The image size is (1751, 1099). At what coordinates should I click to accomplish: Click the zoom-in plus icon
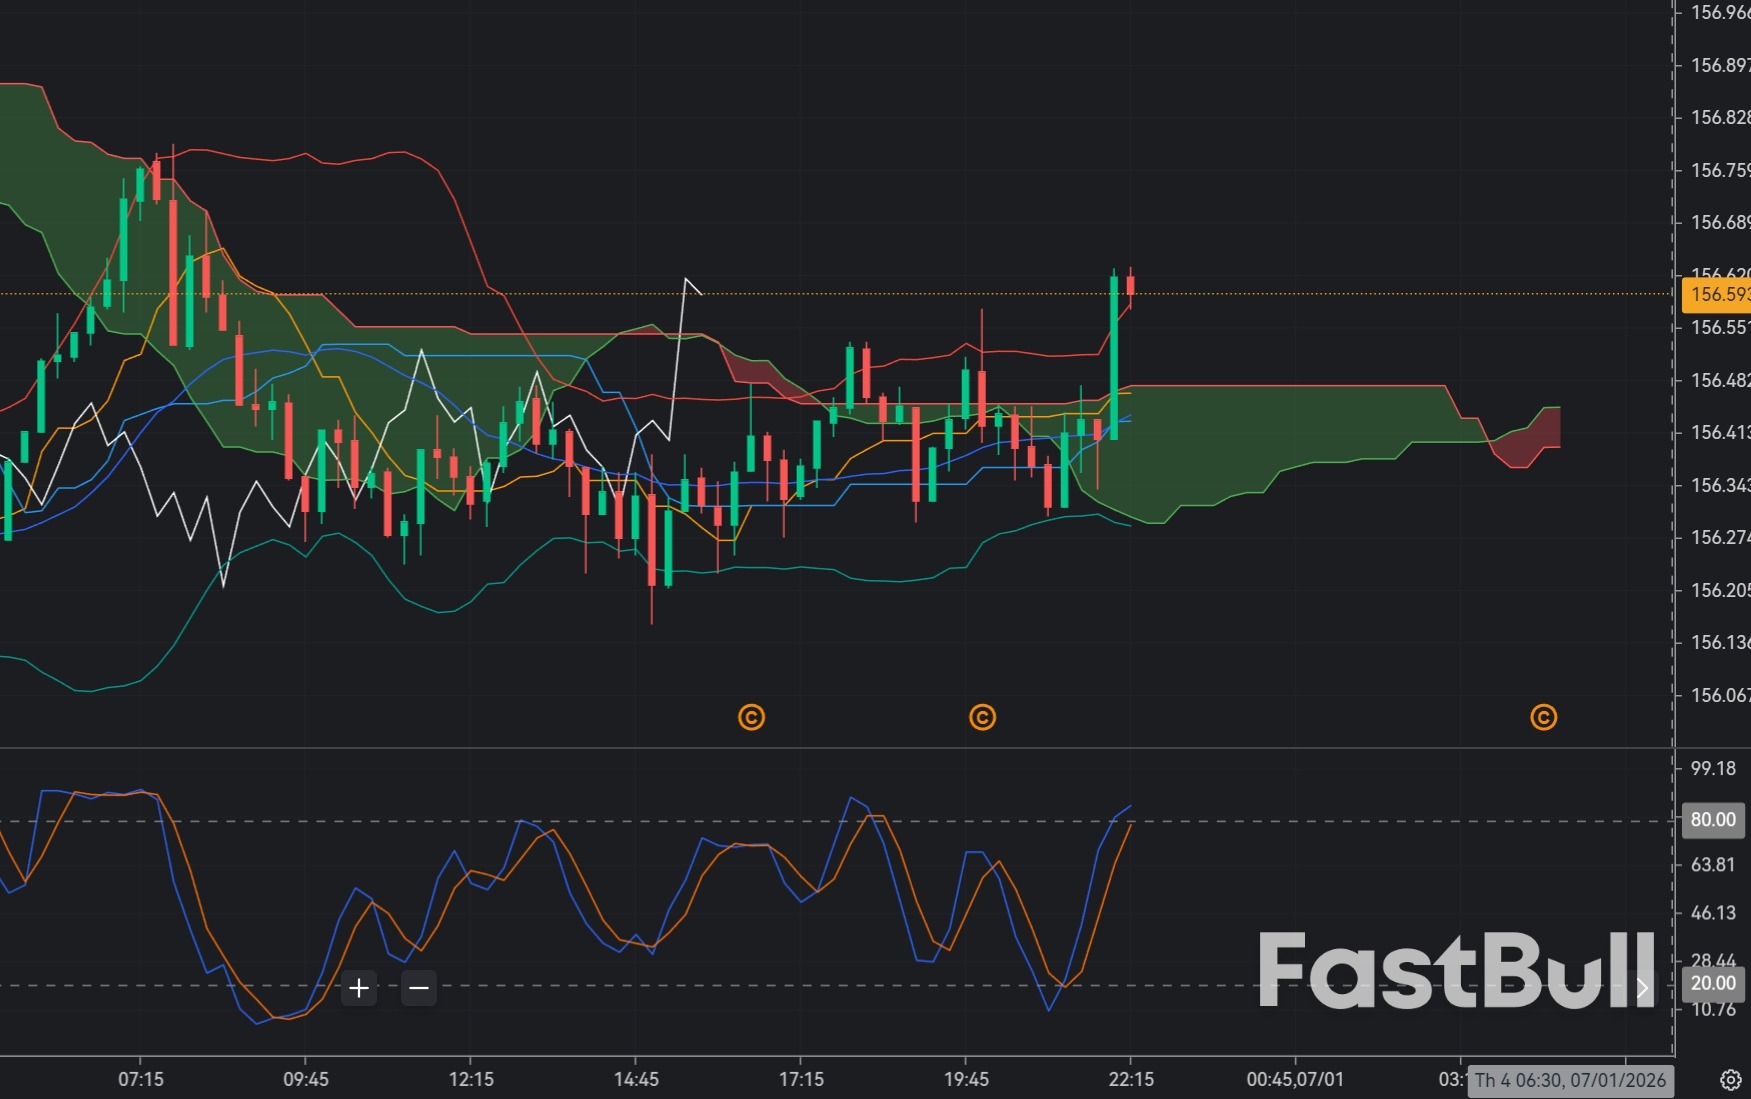[358, 988]
